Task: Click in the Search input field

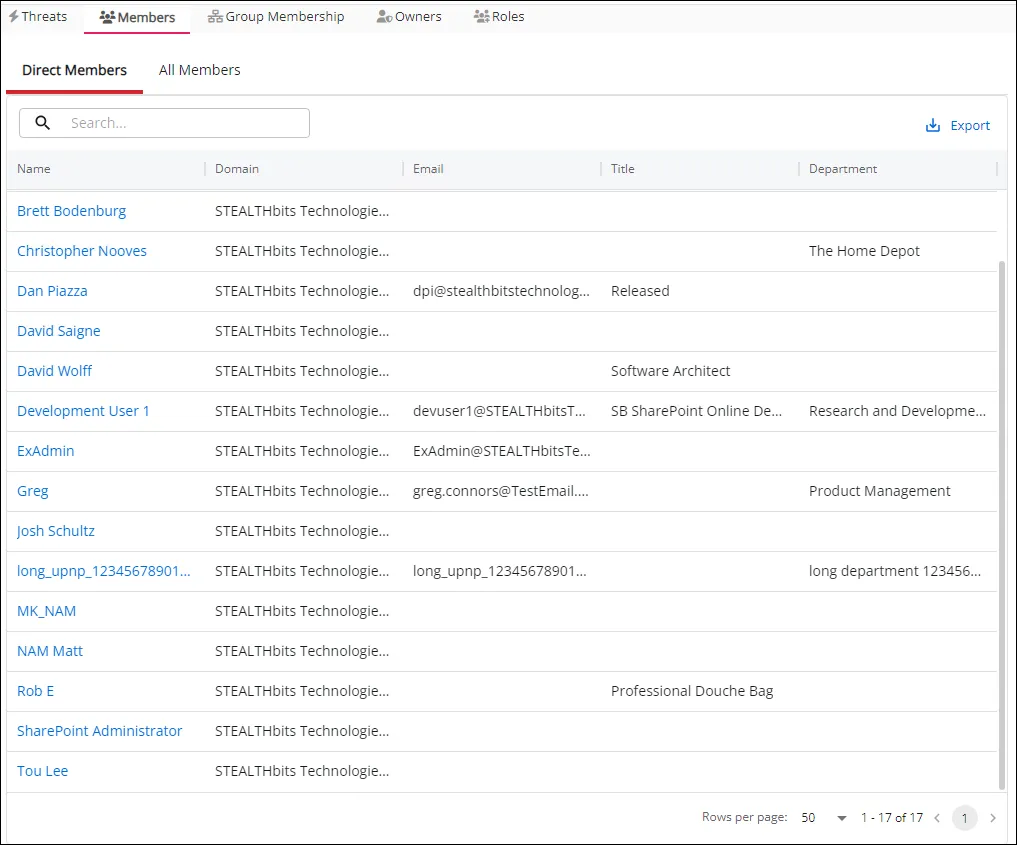Action: click(x=164, y=123)
